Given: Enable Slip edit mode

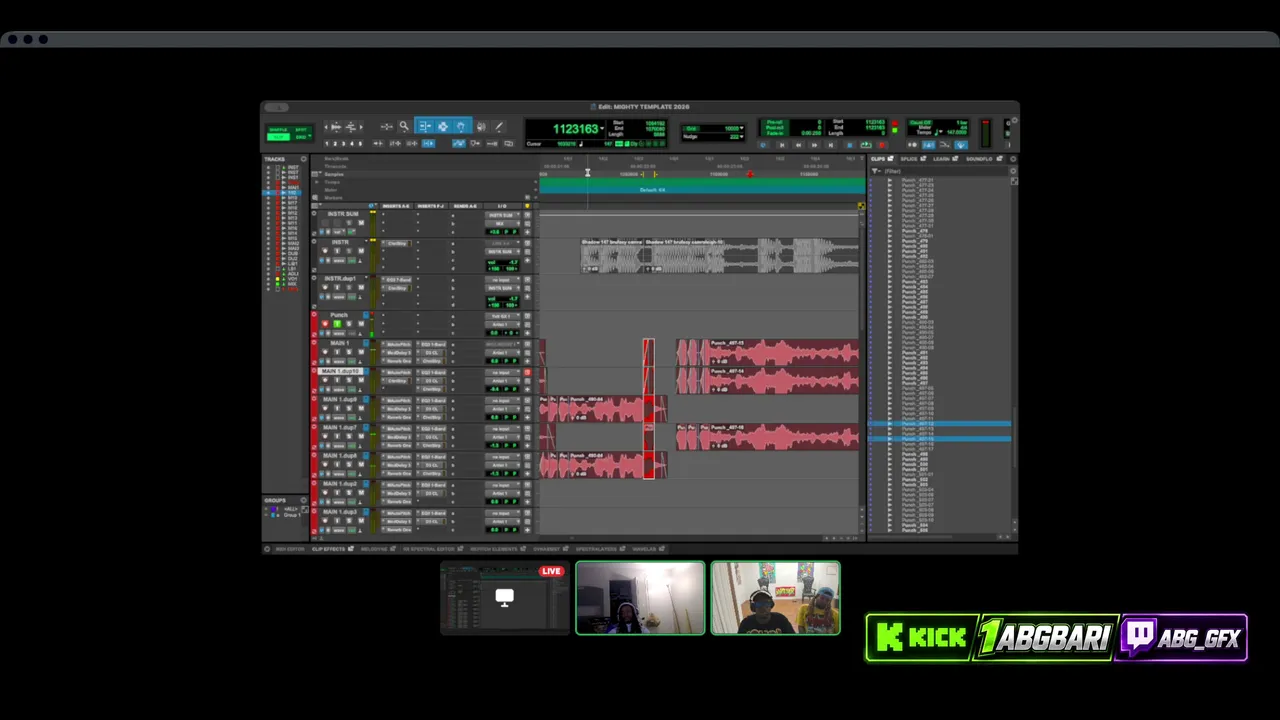Looking at the screenshot, I should click(x=278, y=137).
